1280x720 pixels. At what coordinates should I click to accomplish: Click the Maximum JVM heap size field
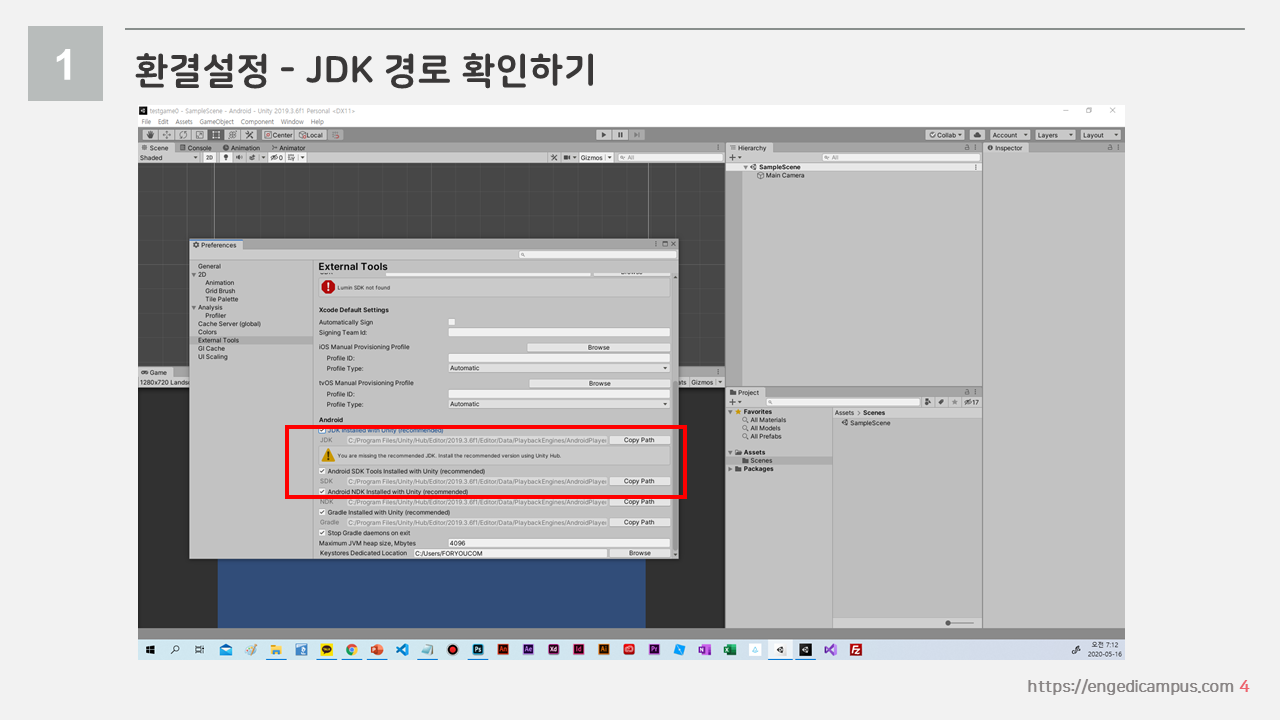click(x=559, y=543)
